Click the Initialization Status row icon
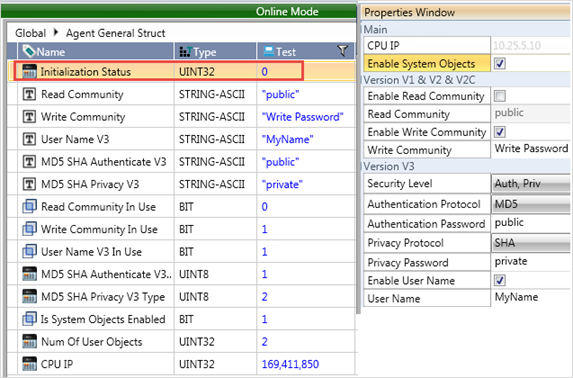Image resolution: width=573 pixels, height=378 pixels. click(29, 71)
